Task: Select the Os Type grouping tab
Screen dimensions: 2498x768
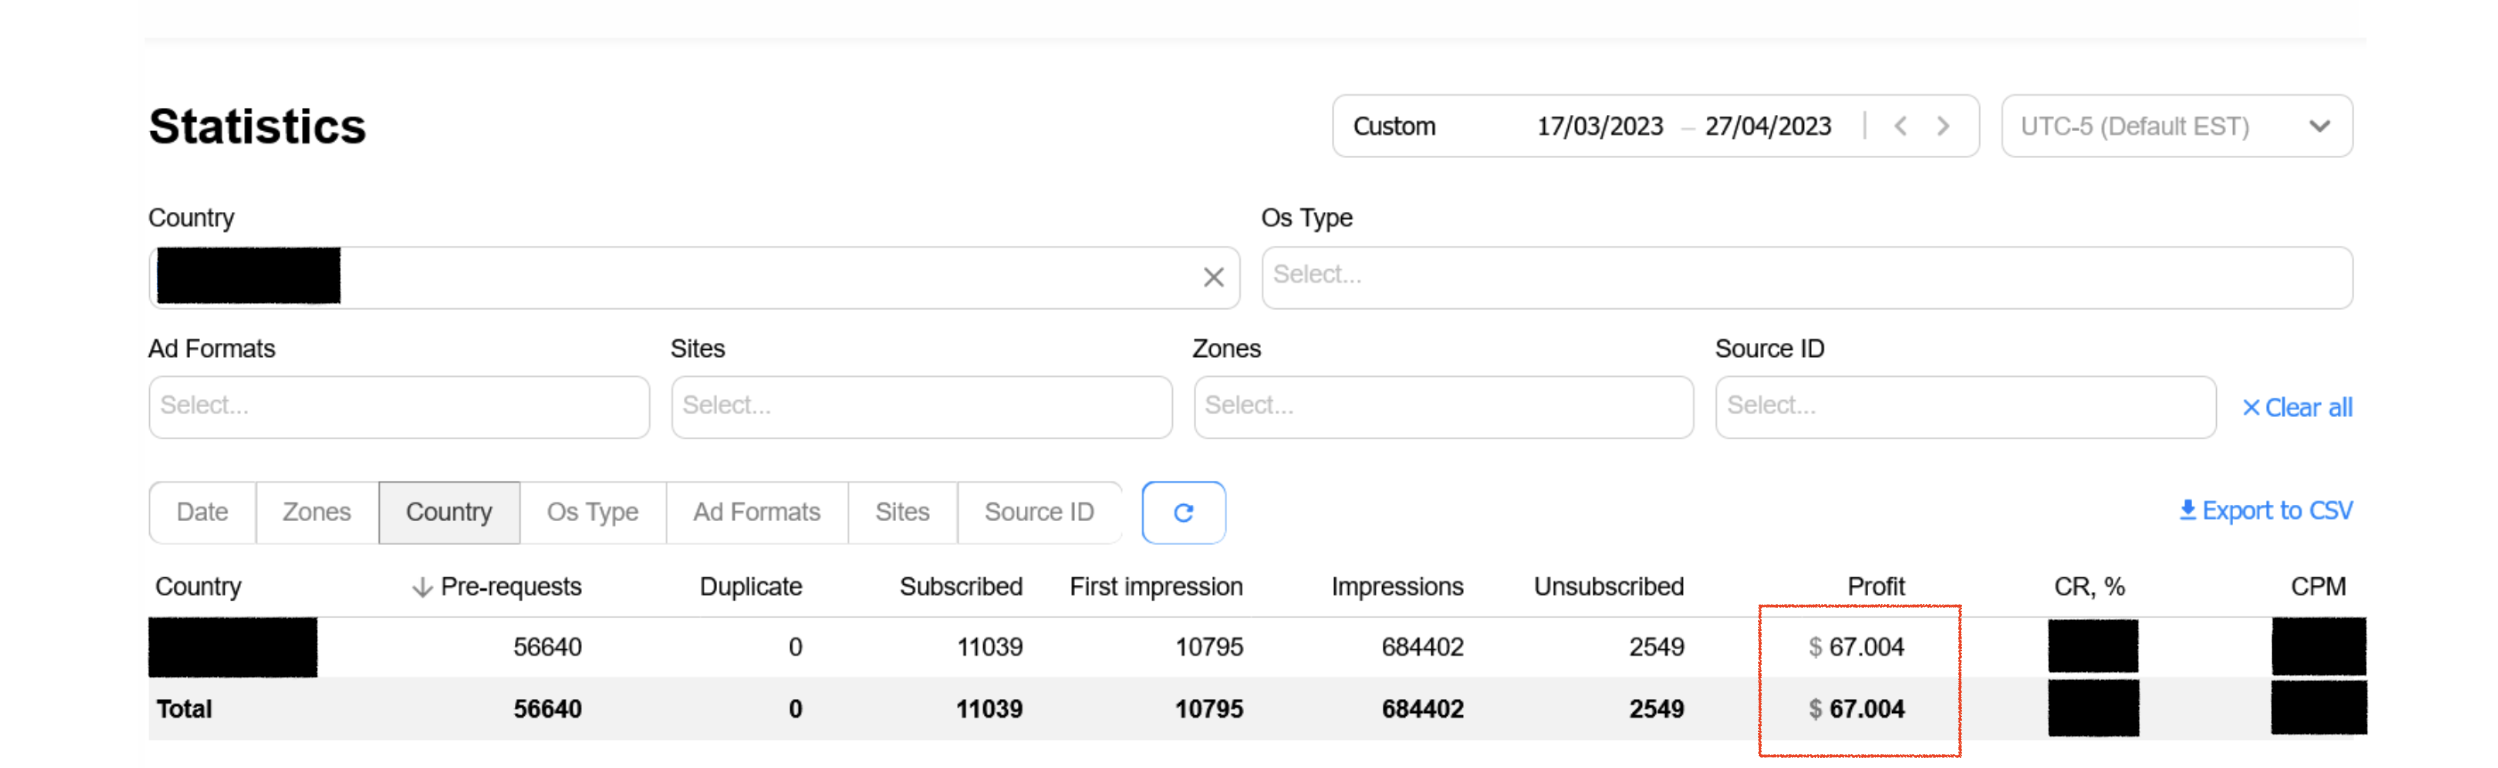Action: coord(592,513)
